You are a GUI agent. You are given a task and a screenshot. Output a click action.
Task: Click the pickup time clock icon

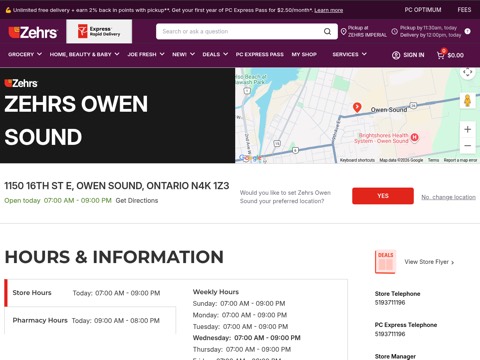pyautogui.click(x=394, y=32)
